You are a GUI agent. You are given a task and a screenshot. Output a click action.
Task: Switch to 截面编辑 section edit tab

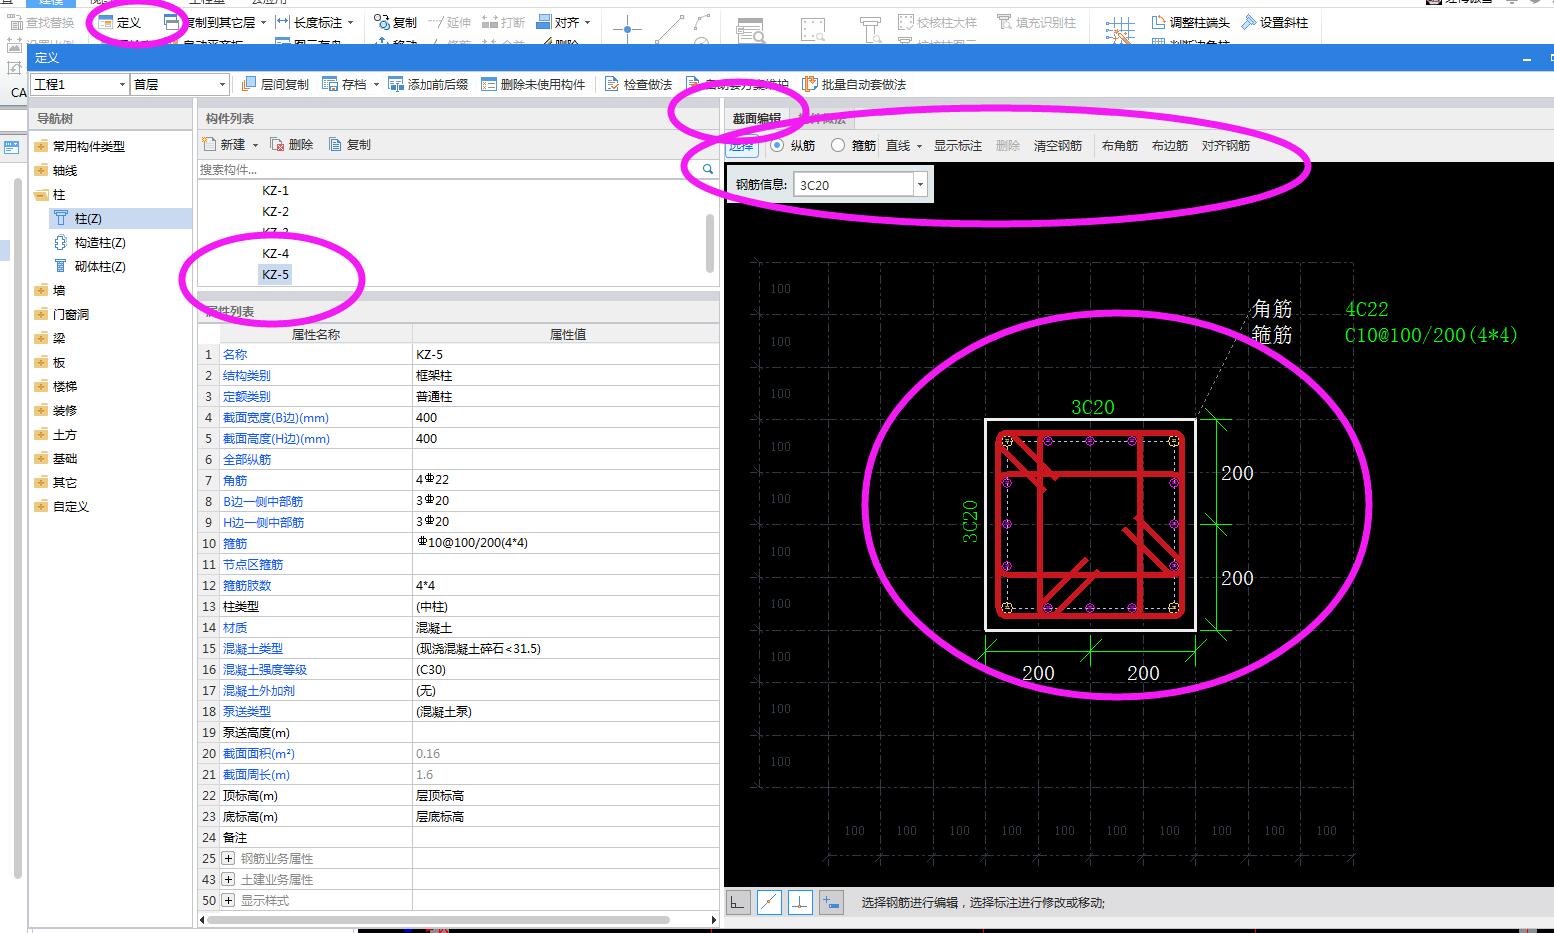757,119
